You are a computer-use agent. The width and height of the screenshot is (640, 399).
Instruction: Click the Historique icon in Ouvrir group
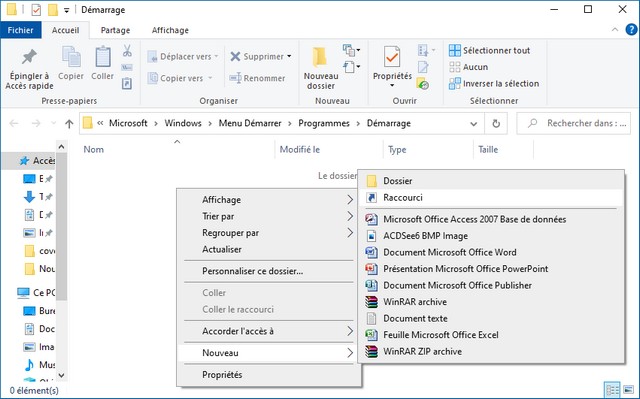[x=422, y=84]
